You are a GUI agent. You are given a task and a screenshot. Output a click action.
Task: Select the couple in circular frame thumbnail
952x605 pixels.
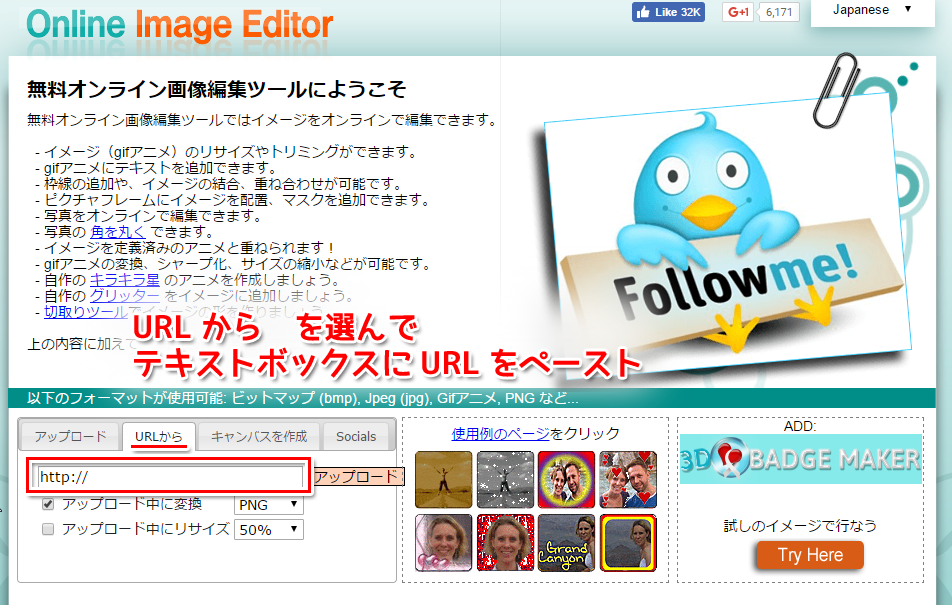click(x=566, y=479)
